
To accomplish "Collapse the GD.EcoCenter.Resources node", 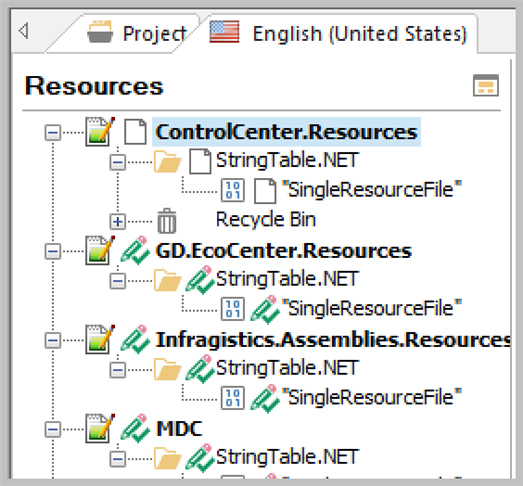I will point(53,251).
